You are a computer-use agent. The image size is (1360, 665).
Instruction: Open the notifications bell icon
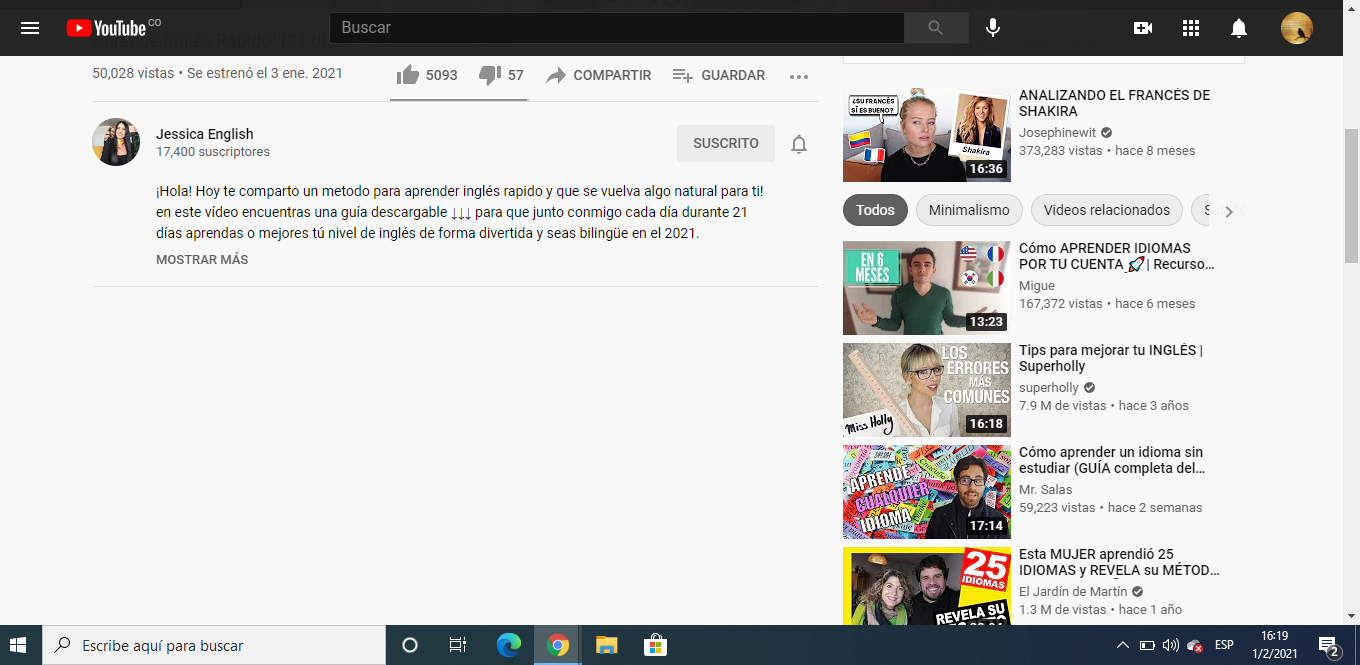(1239, 27)
